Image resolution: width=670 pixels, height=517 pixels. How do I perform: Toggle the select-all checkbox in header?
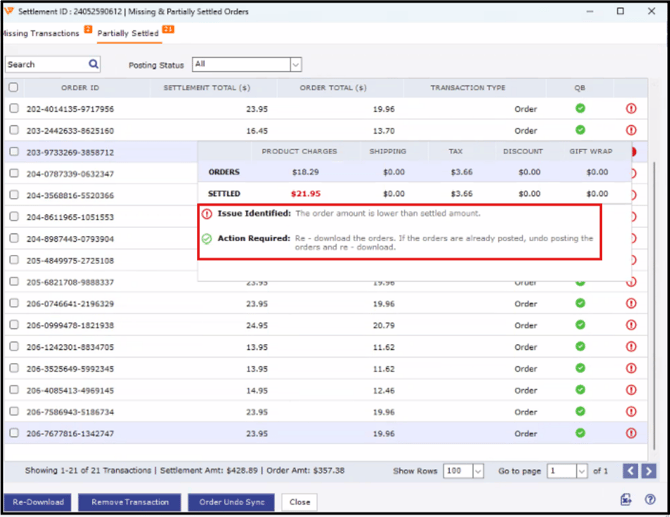click(14, 88)
